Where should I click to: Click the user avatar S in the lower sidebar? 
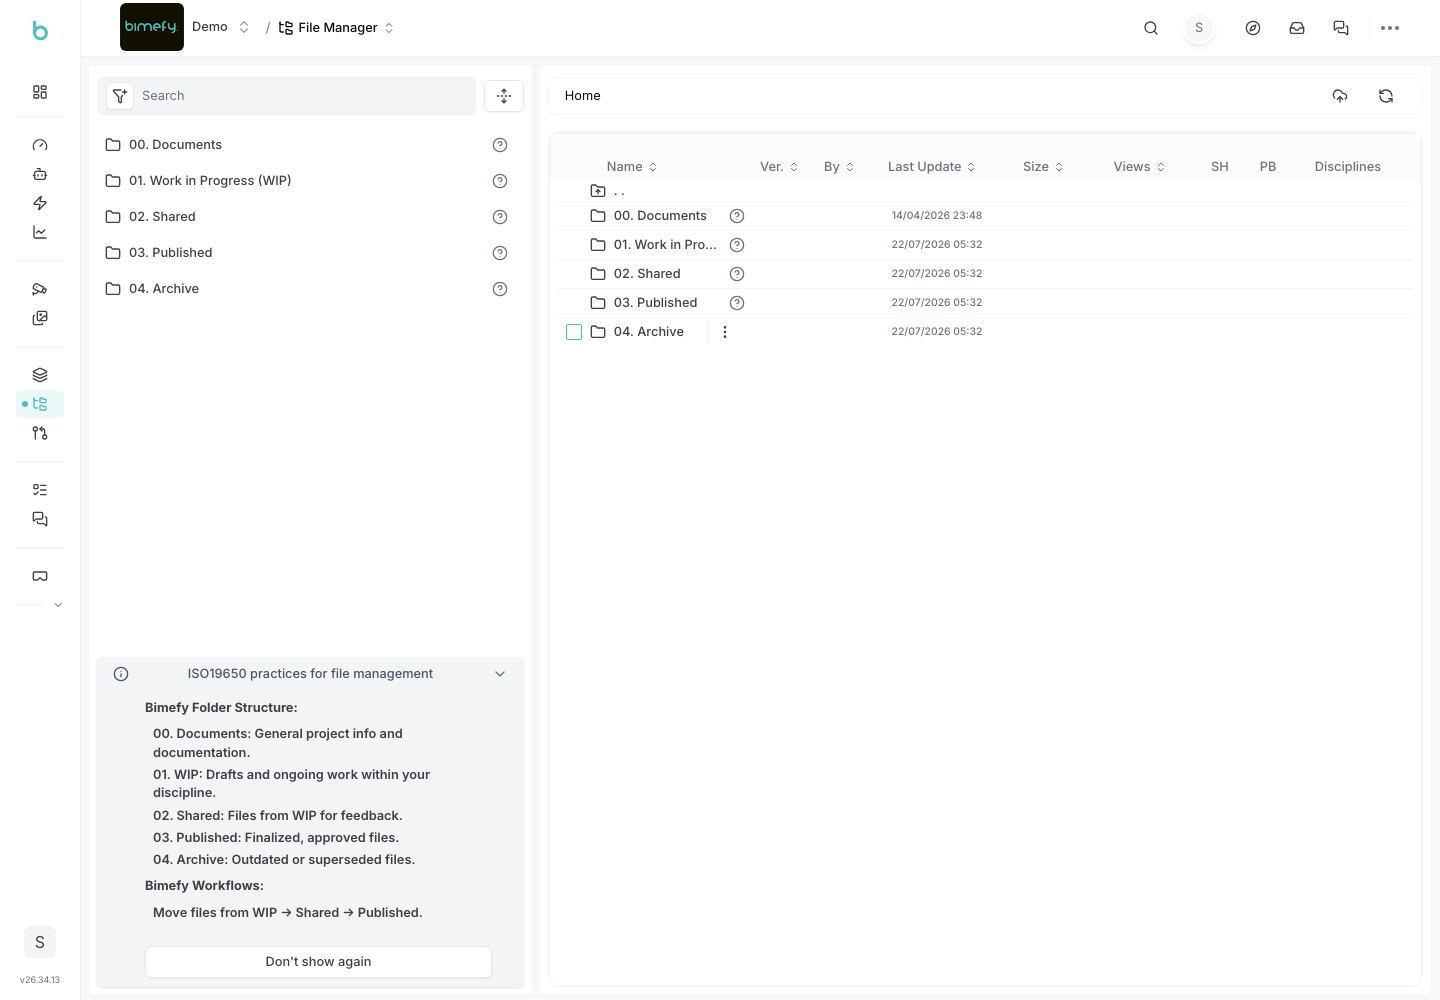click(x=40, y=942)
